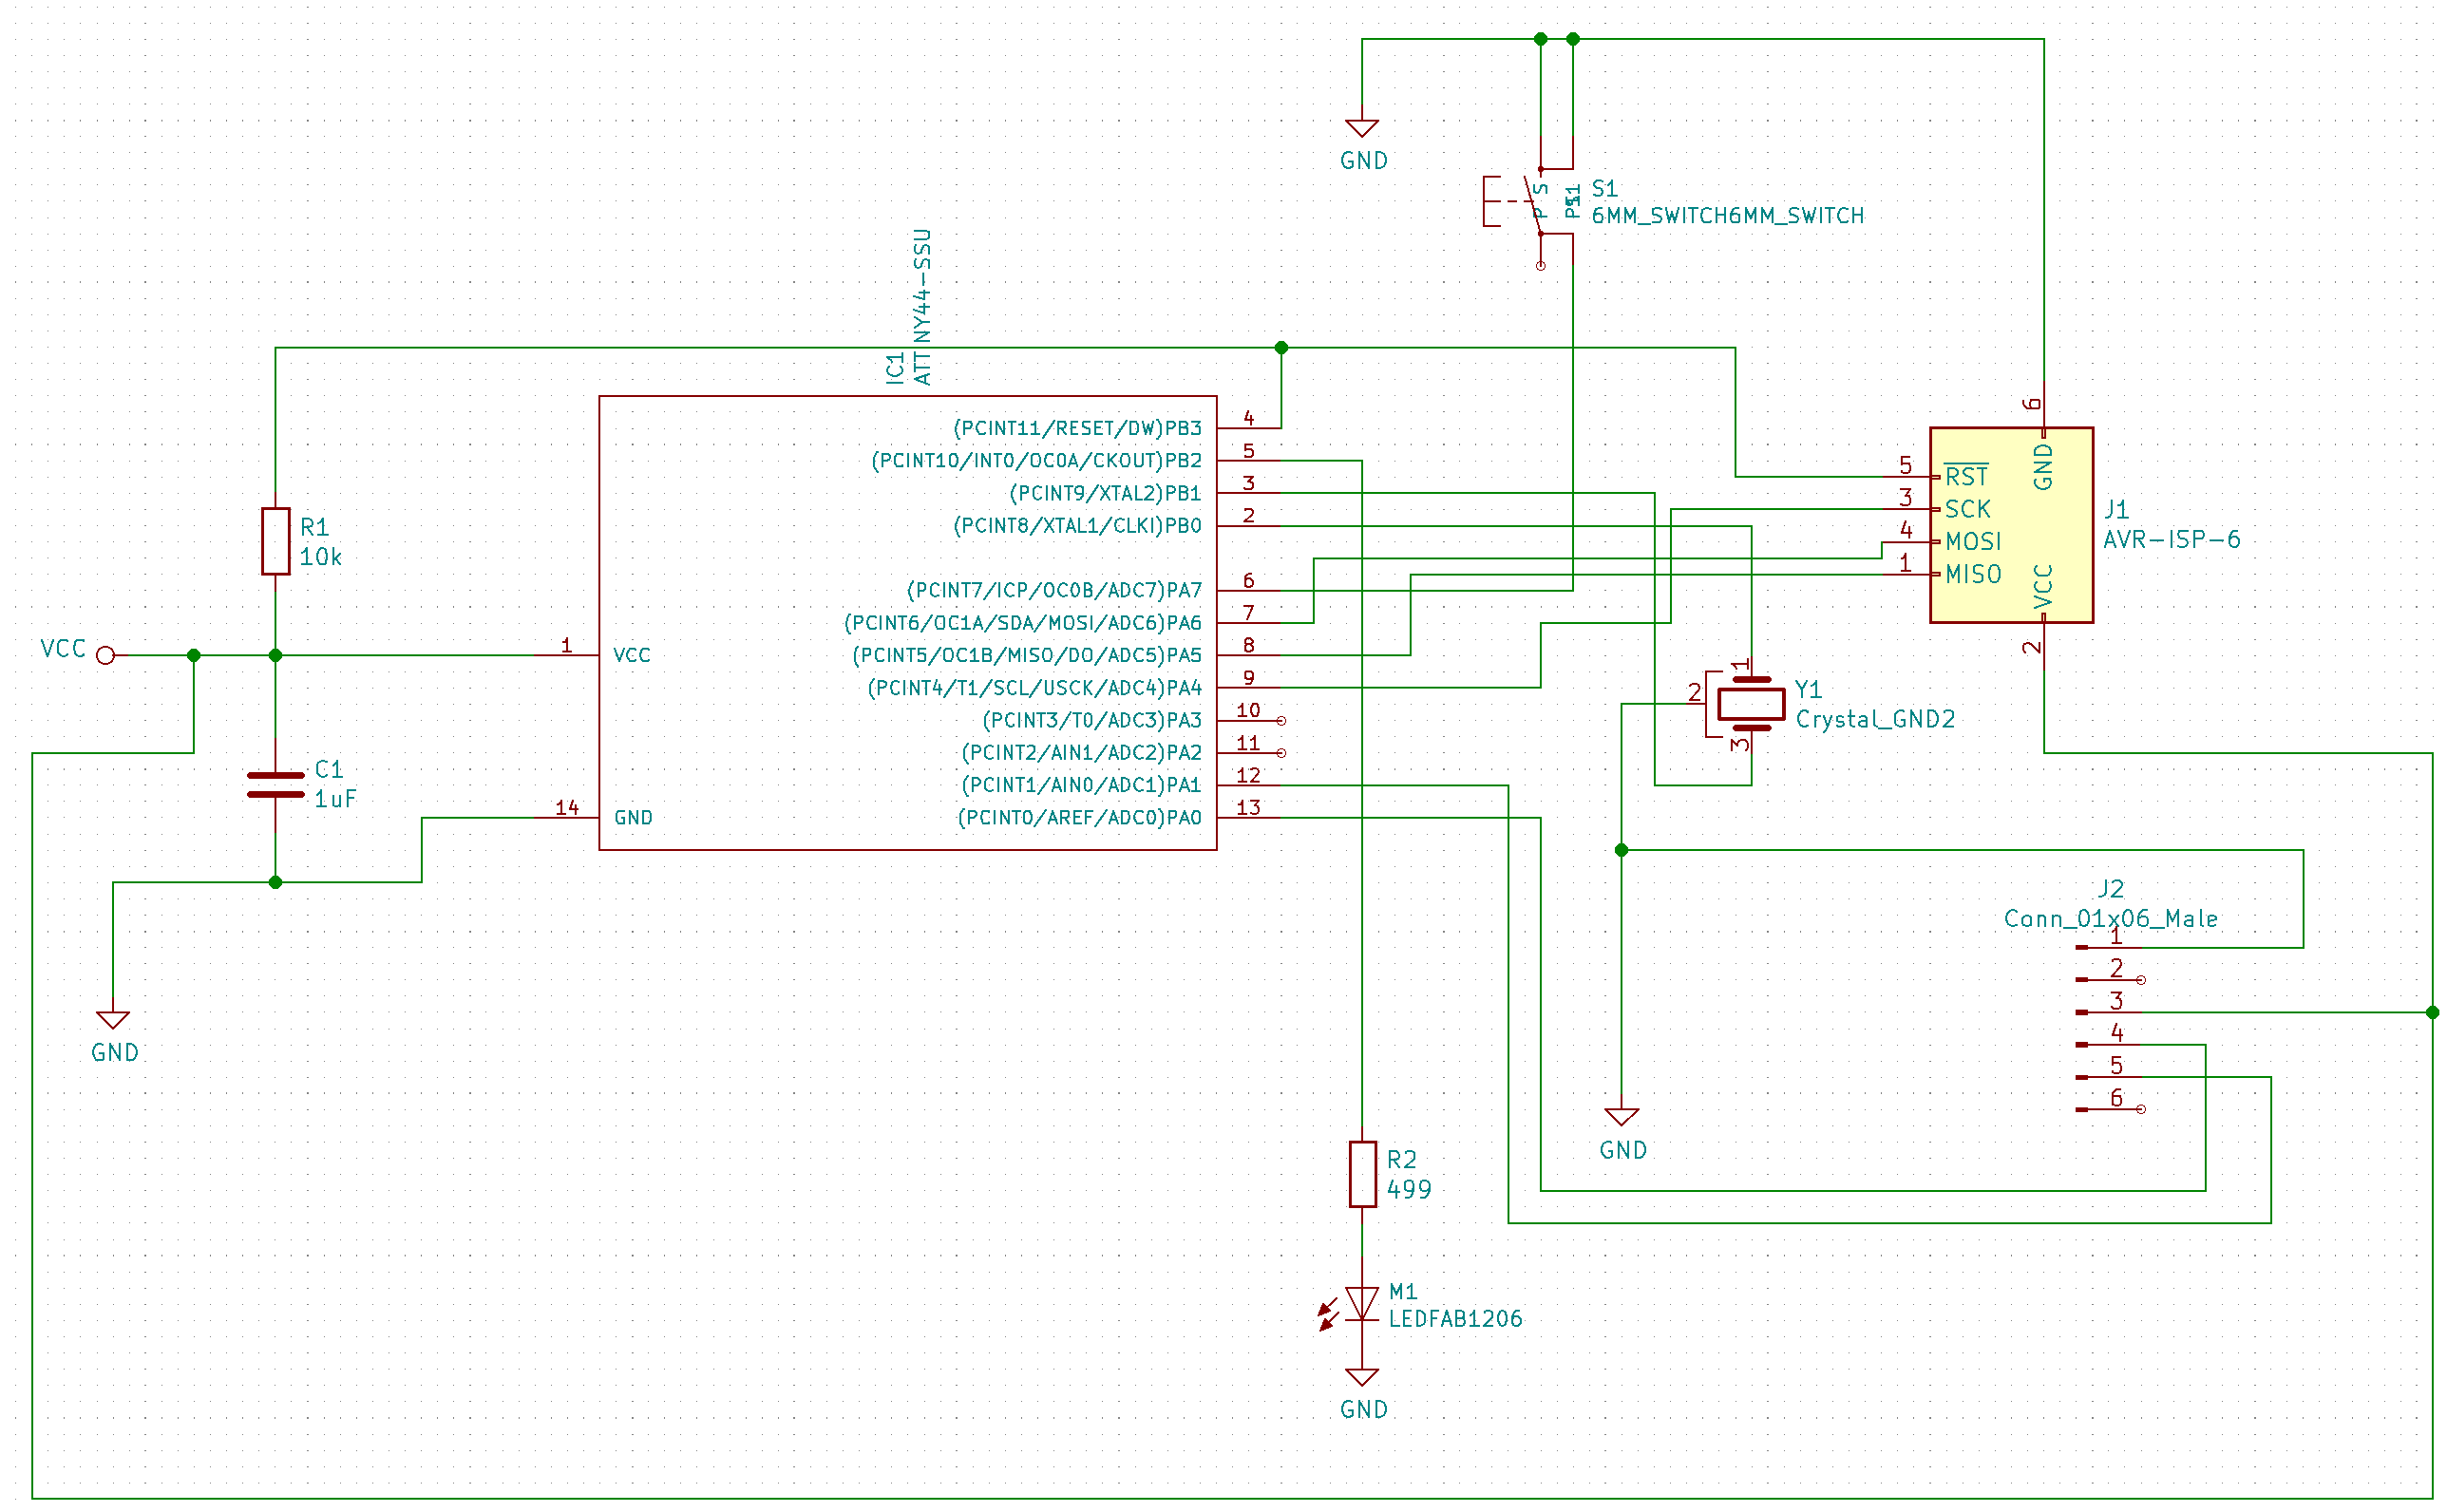Click the GND symbol left of switch S1
The height and width of the screenshot is (1512, 2447).
(1361, 128)
